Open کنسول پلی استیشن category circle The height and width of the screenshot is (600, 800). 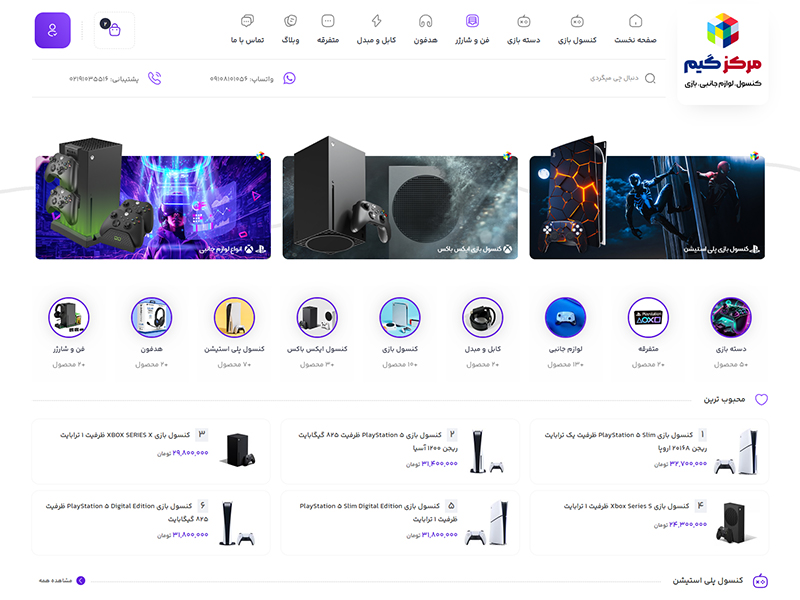pos(234,317)
